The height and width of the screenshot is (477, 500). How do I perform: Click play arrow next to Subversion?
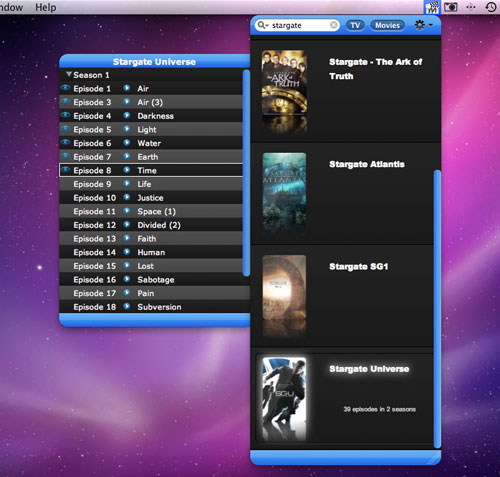(x=126, y=307)
